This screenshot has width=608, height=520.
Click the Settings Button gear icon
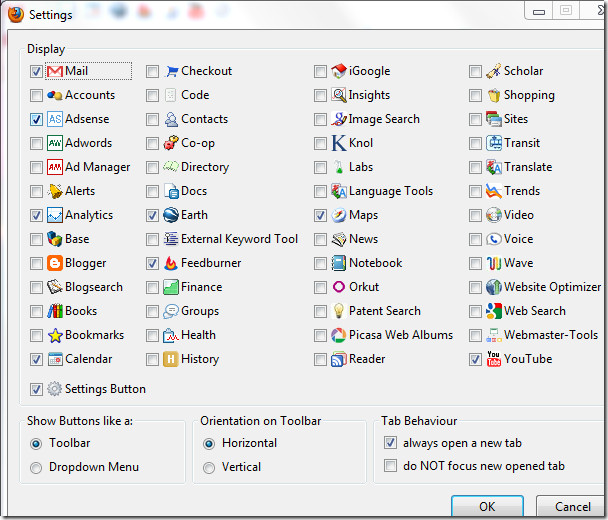pyautogui.click(x=55, y=389)
